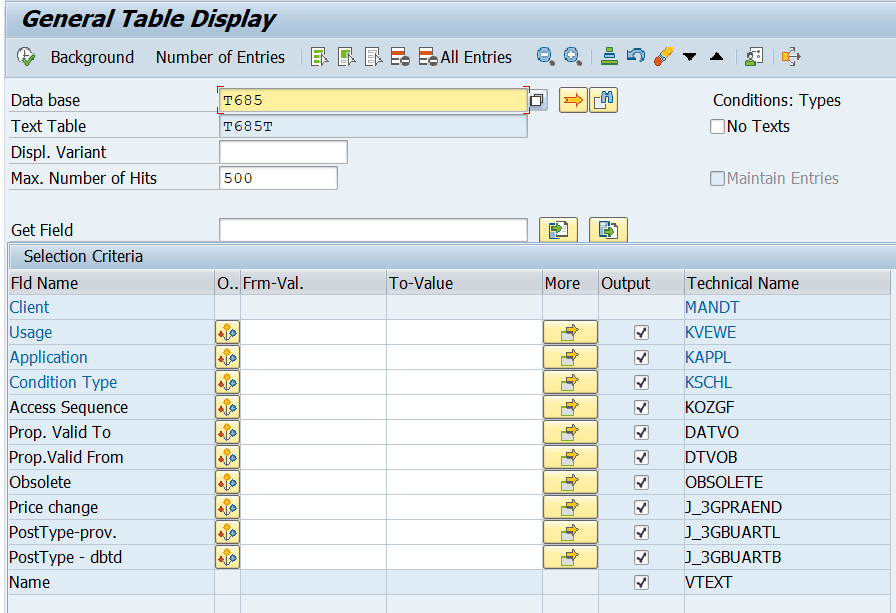Open selection option for PostType-prov. row

click(x=227, y=532)
